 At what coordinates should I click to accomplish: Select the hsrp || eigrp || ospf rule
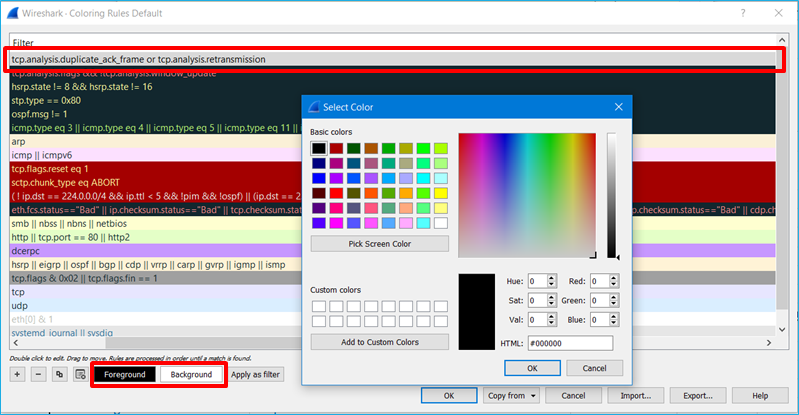click(155, 265)
